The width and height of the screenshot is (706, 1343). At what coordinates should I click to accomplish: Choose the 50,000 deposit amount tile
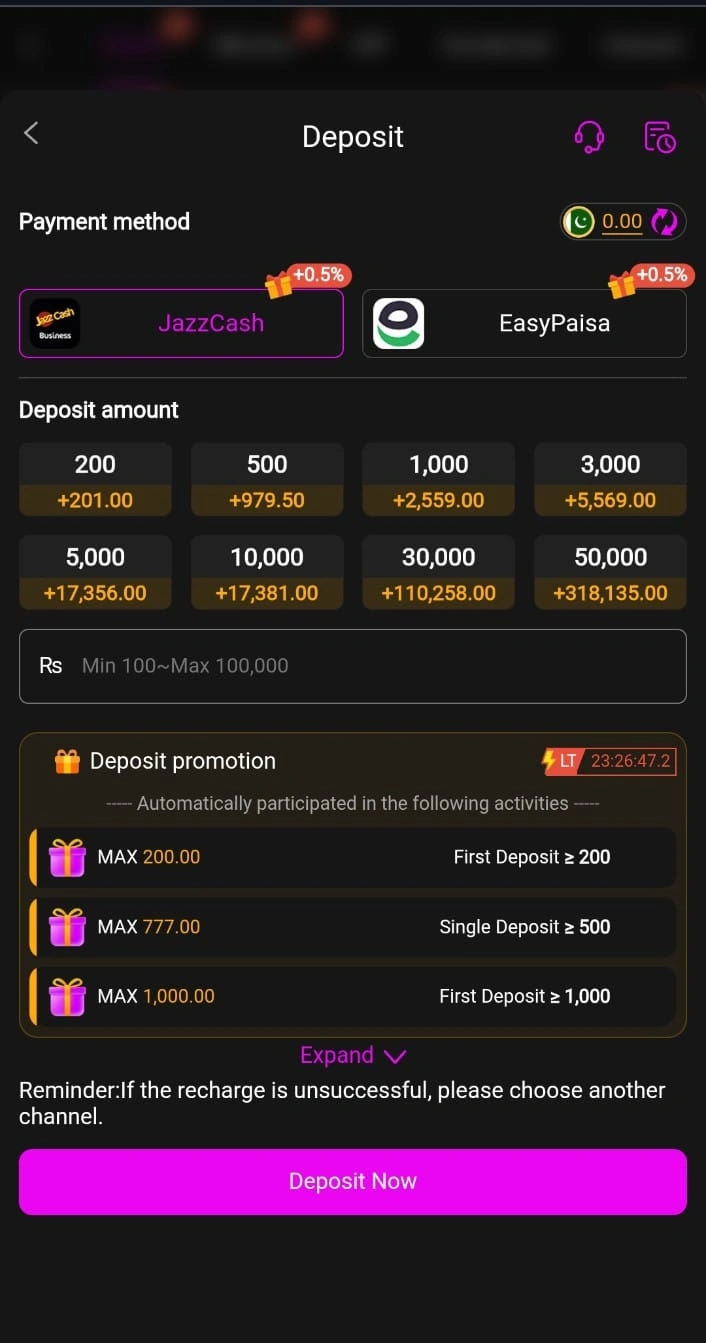click(610, 573)
